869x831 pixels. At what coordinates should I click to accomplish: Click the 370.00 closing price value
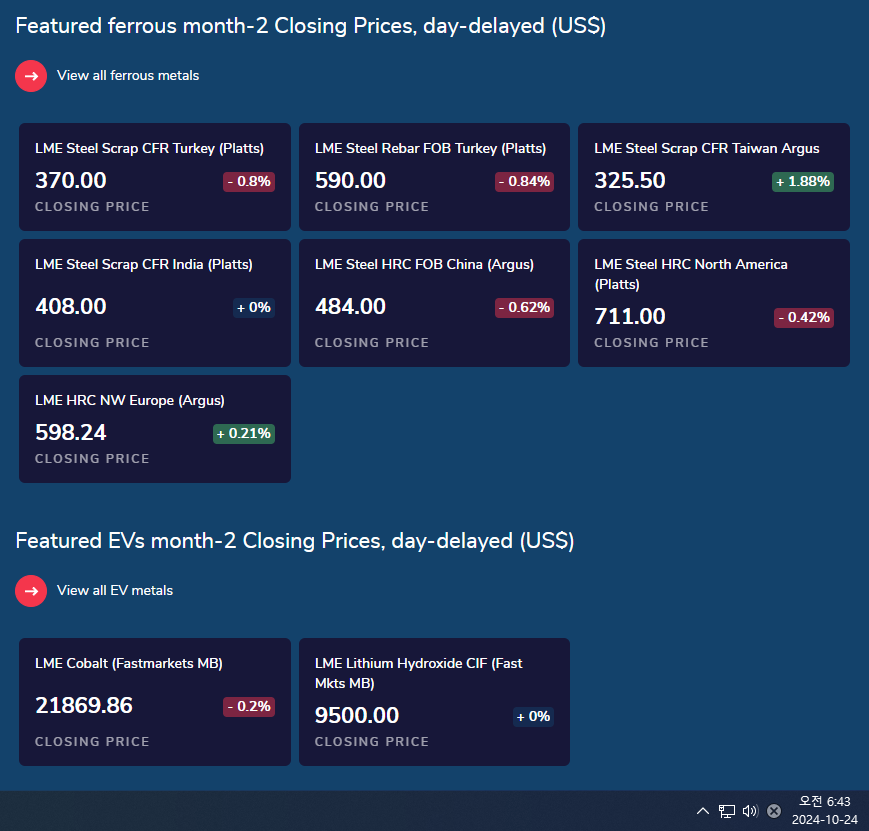[70, 180]
